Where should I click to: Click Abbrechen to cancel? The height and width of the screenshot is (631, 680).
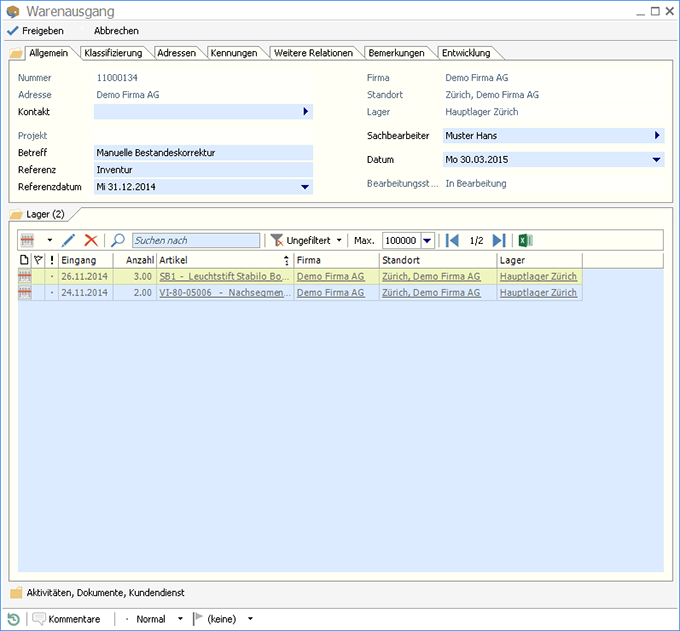pos(116,31)
